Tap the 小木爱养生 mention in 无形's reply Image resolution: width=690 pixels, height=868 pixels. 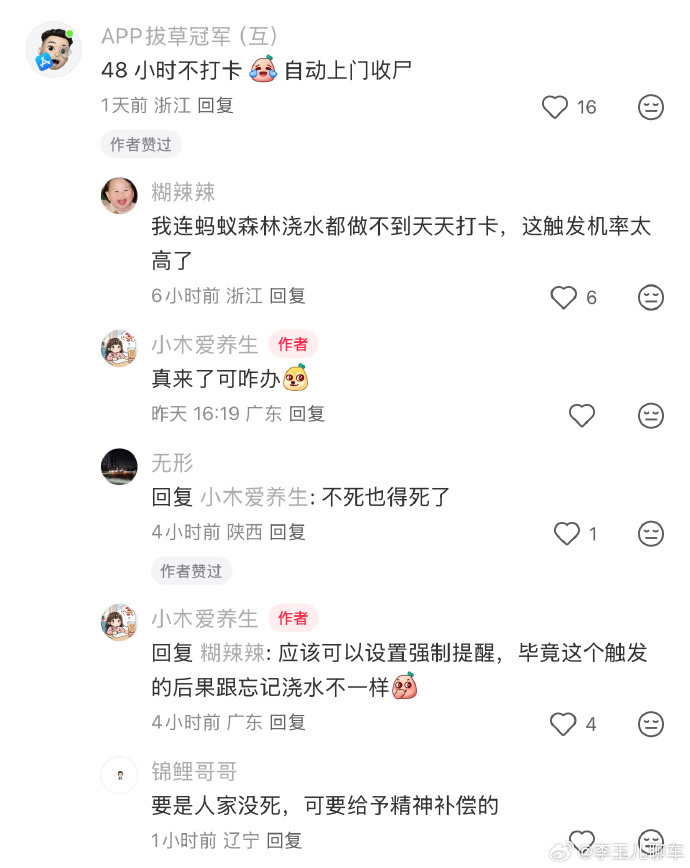coord(254,496)
